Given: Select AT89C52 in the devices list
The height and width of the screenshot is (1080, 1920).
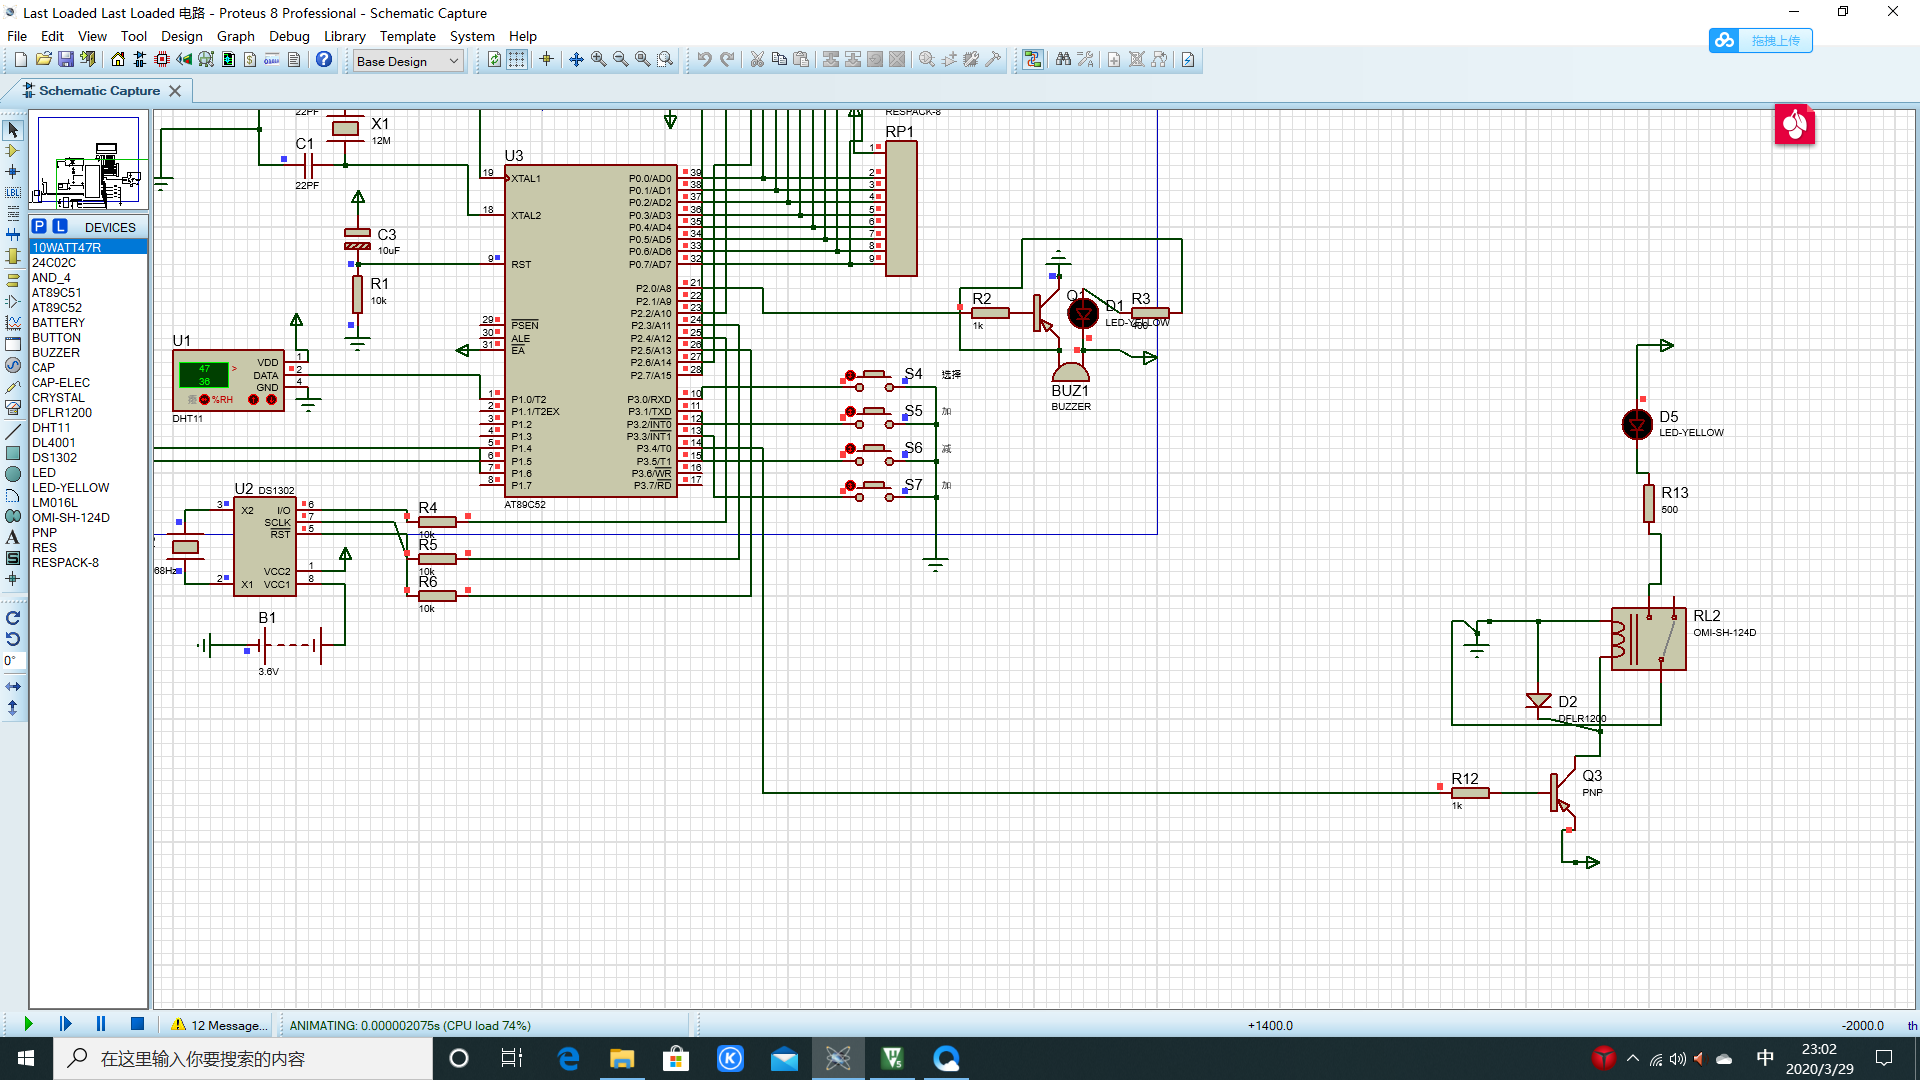Looking at the screenshot, I should pyautogui.click(x=88, y=308).
